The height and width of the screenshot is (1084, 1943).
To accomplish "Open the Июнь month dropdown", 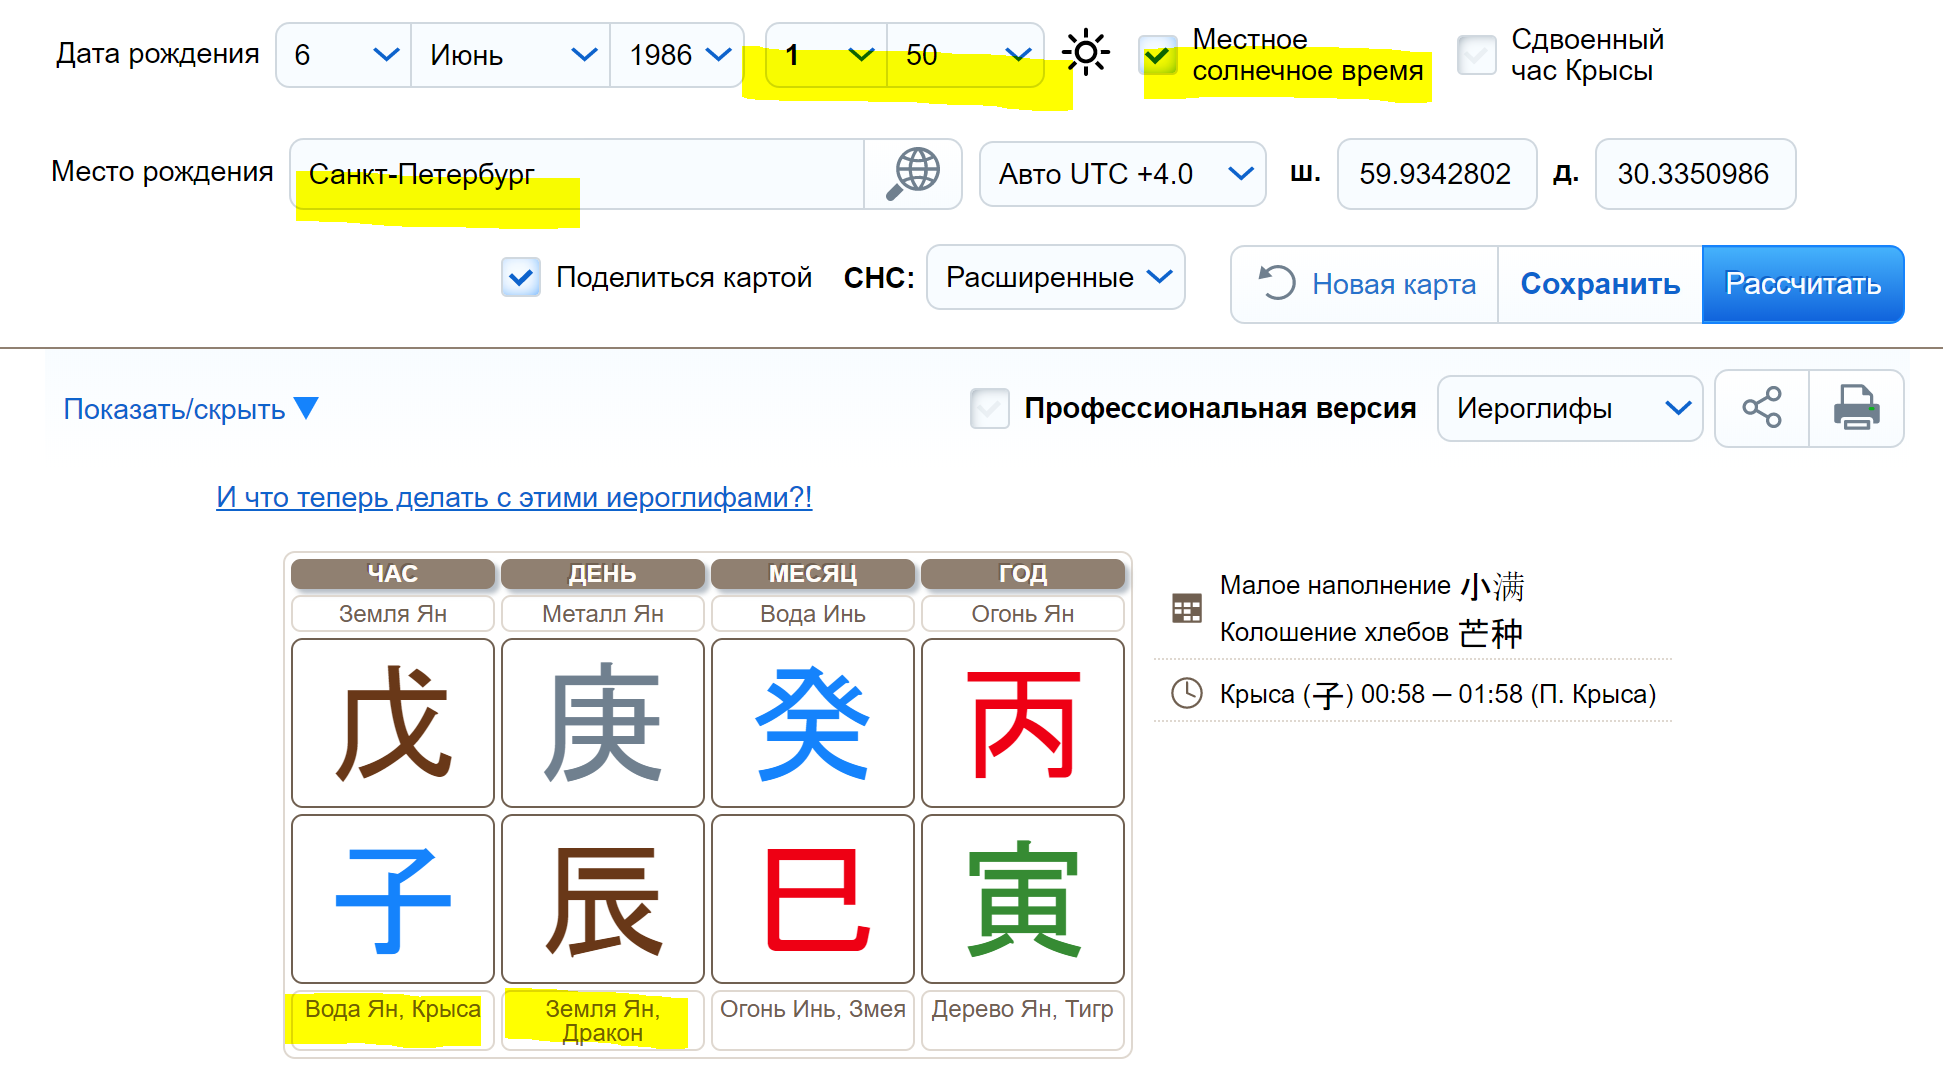I will tap(510, 55).
